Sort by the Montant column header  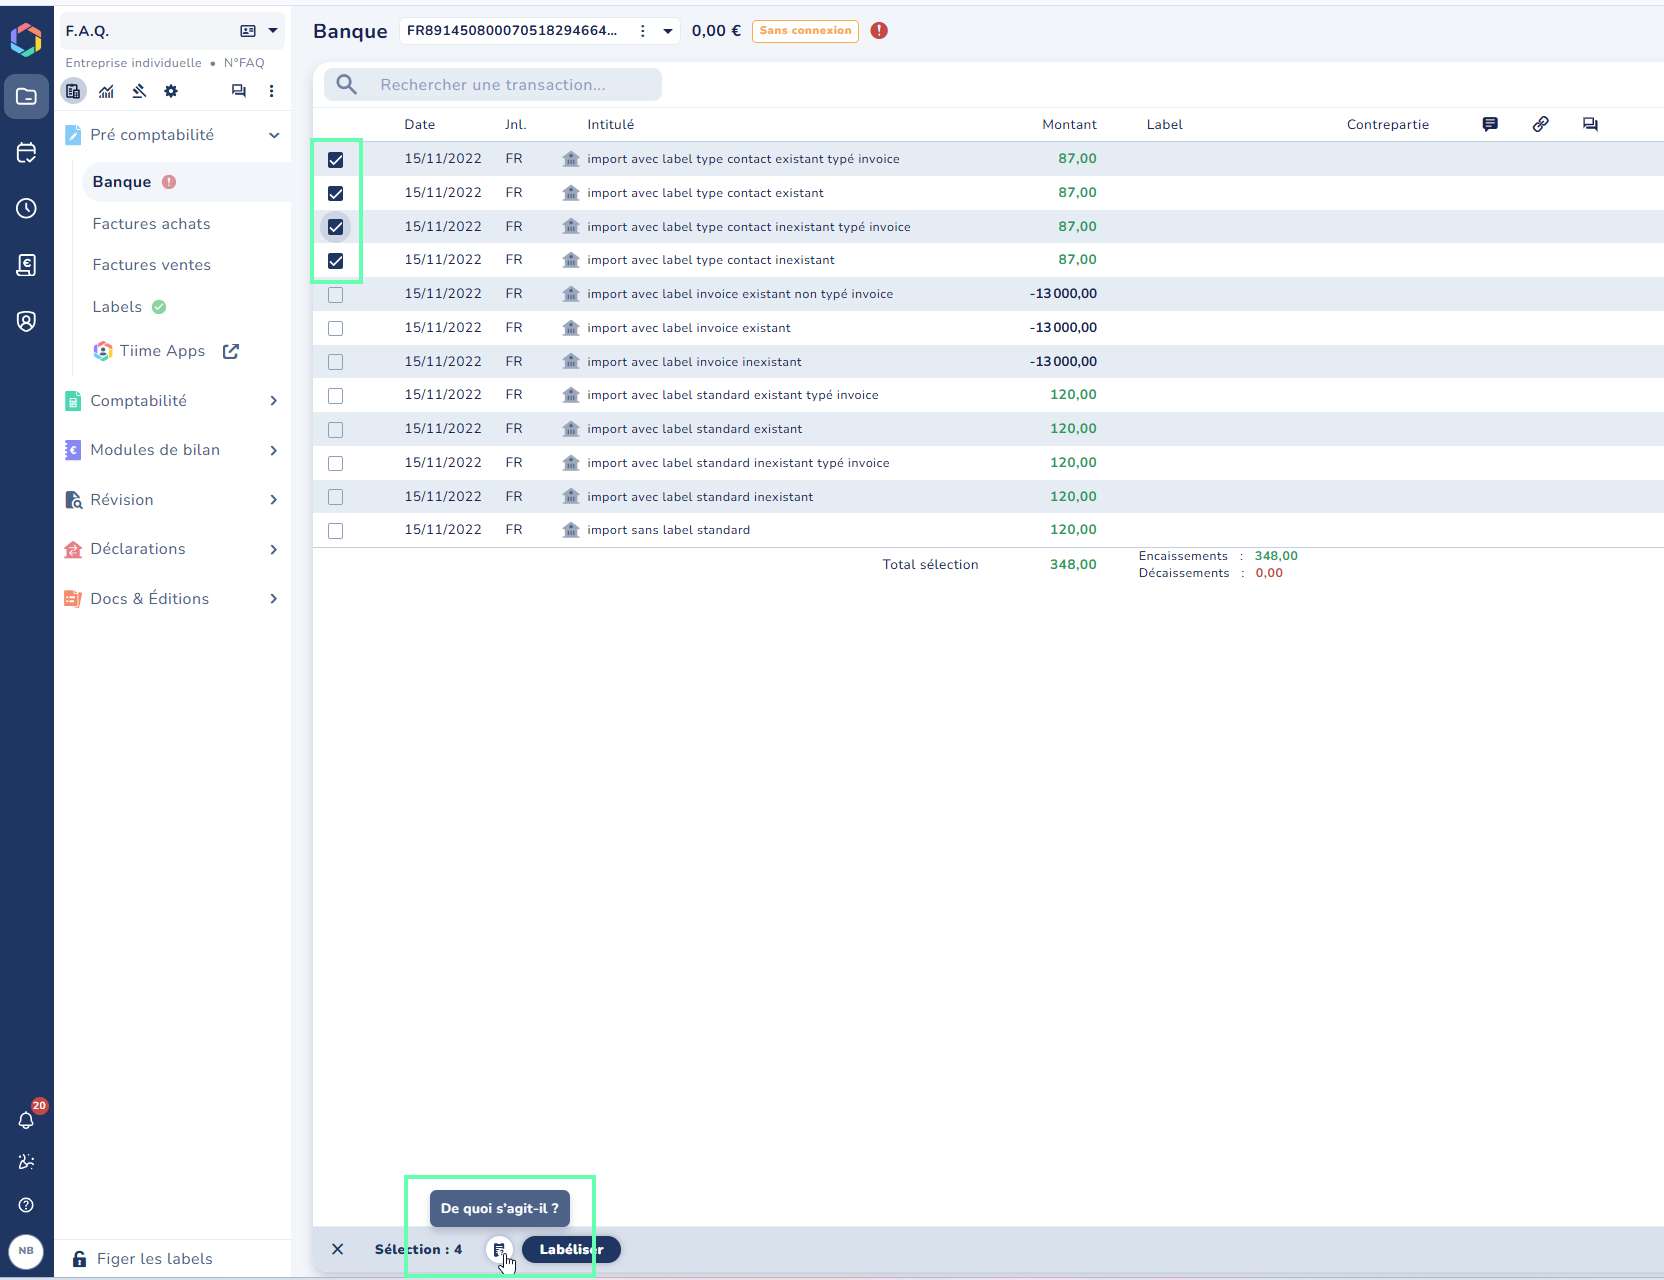pyautogui.click(x=1069, y=125)
